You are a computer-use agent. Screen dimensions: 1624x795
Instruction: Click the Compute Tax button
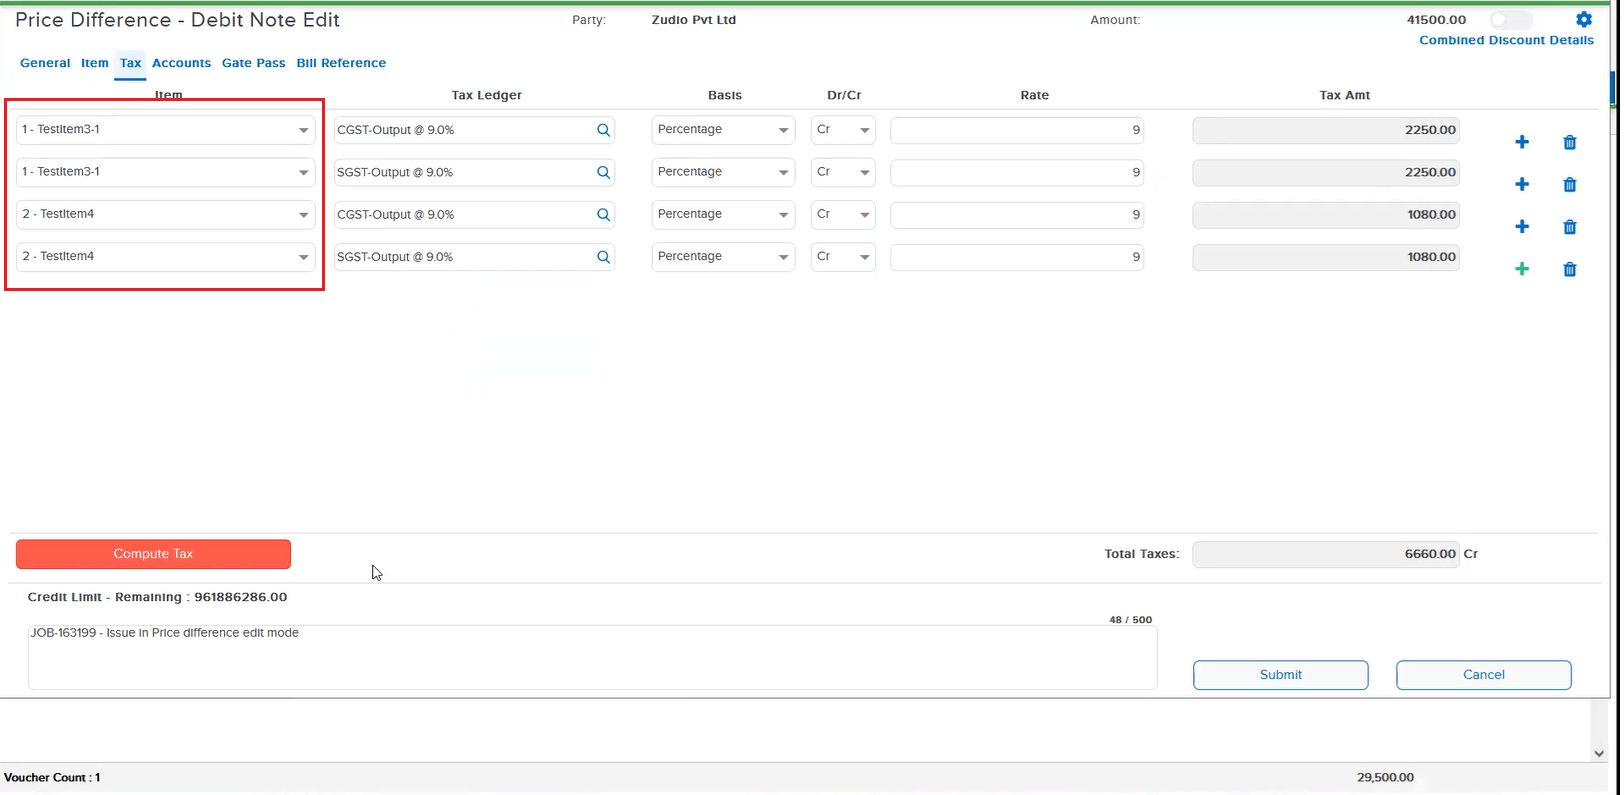click(153, 554)
